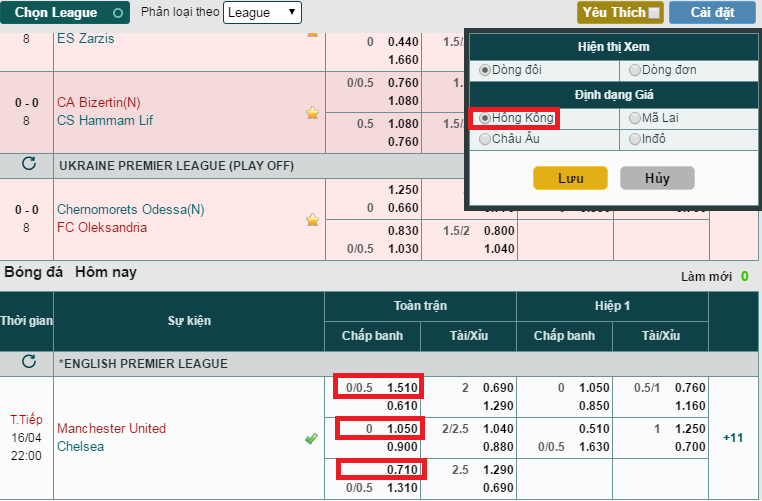Choose the Châu Âu odds format
Screen dimensions: 762x501
coord(485,139)
